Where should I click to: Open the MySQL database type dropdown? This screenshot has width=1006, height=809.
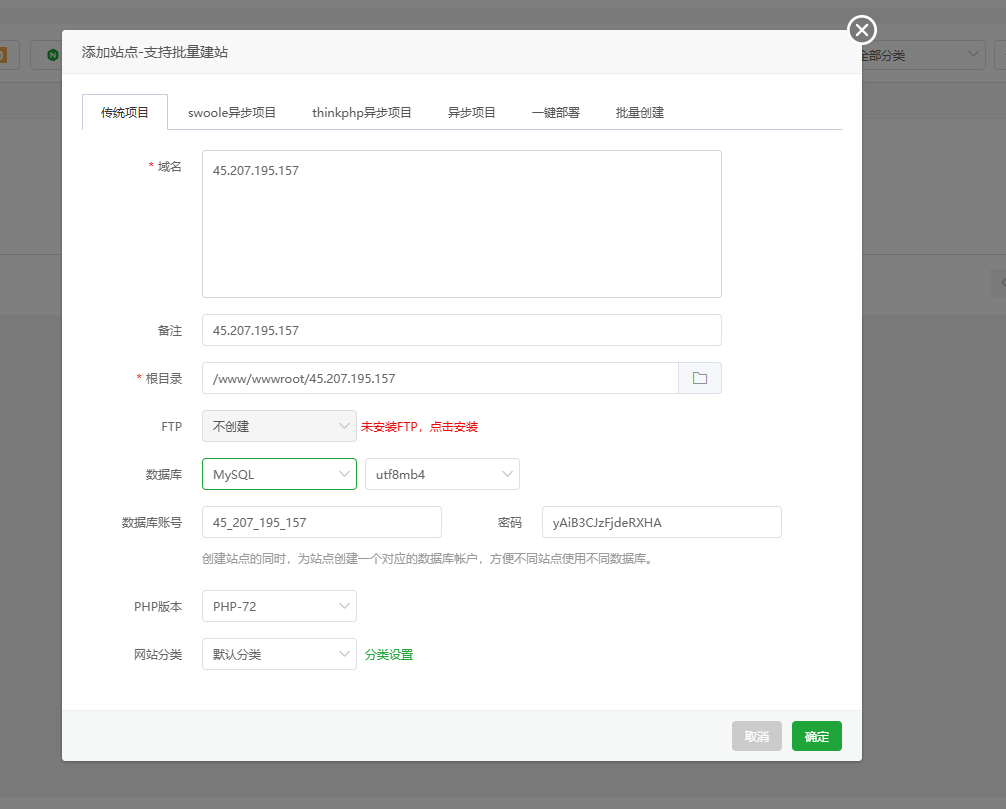279,474
